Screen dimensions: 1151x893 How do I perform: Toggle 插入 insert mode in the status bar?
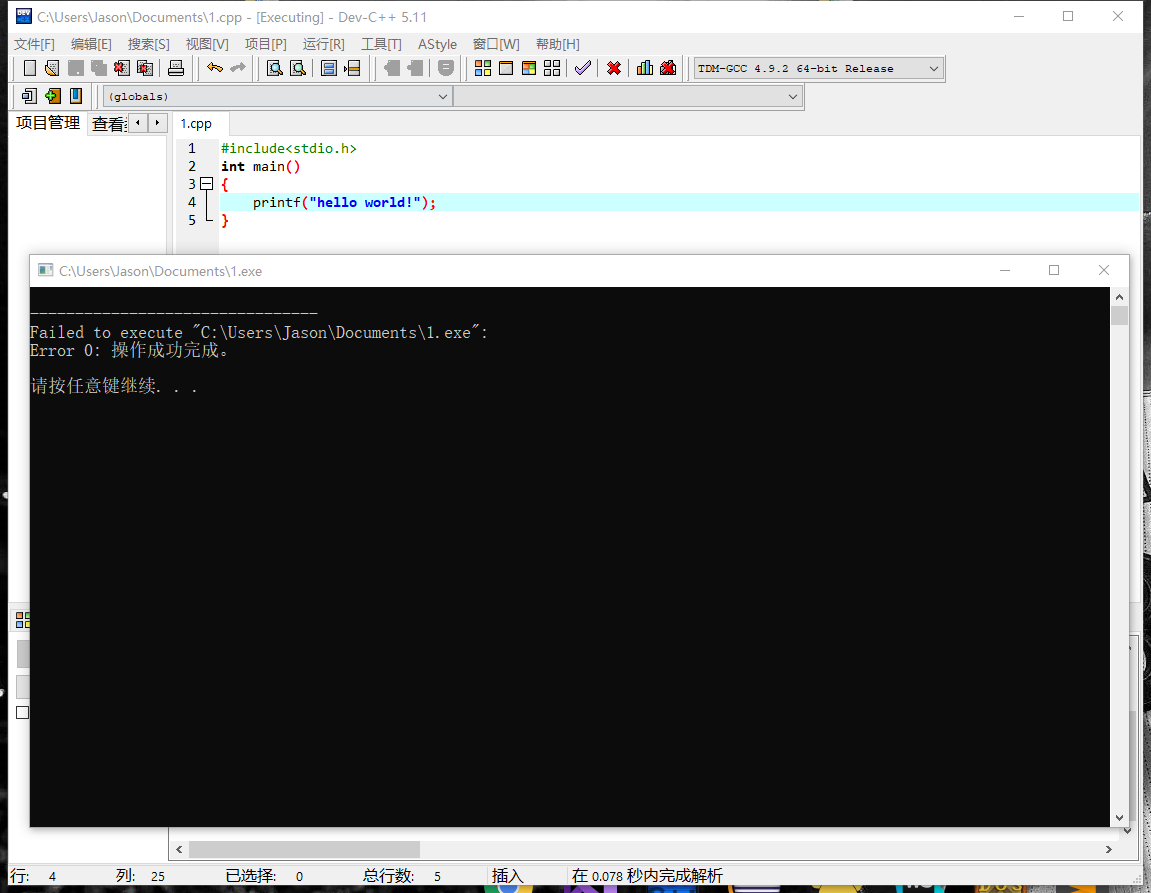507,875
